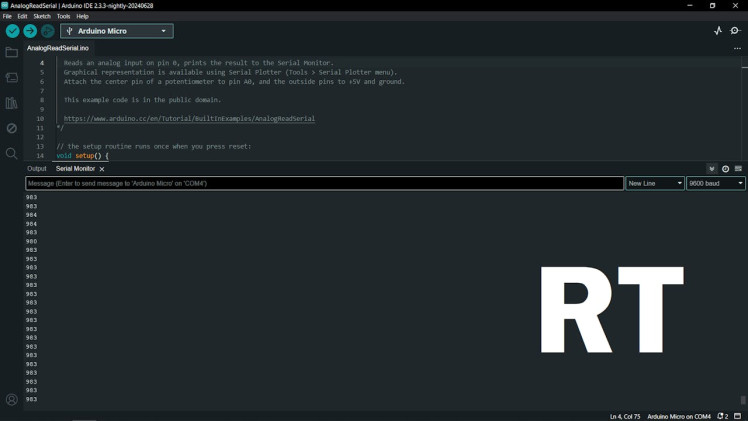Switch to the Output tab
This screenshot has height=421, width=748.
[37, 169]
